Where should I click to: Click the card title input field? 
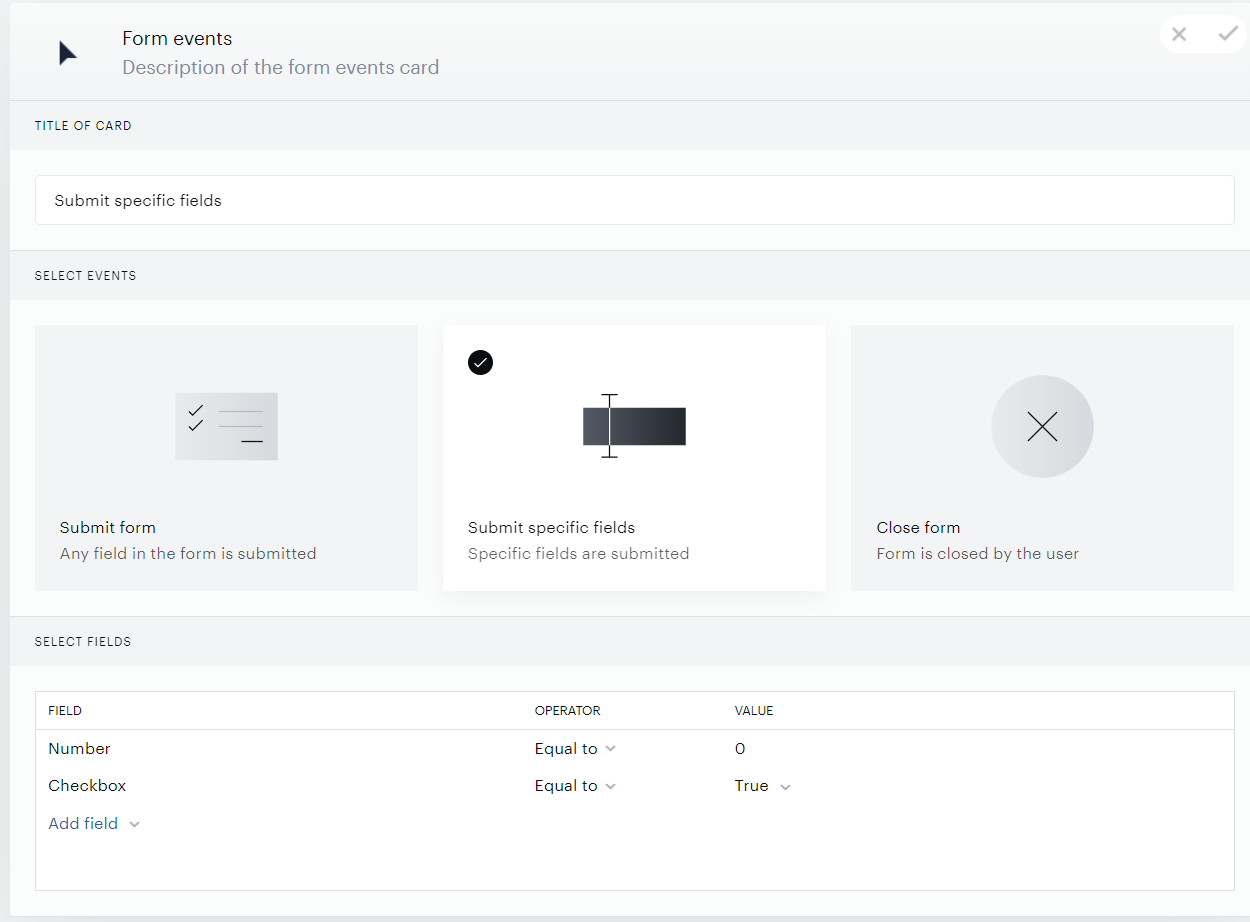[634, 200]
